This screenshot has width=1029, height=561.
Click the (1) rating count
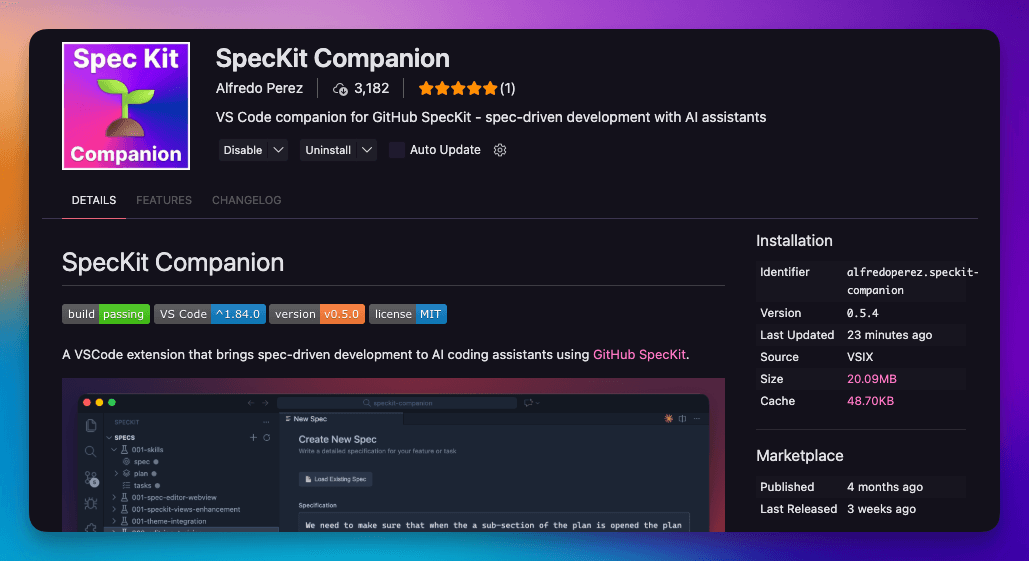coord(508,89)
